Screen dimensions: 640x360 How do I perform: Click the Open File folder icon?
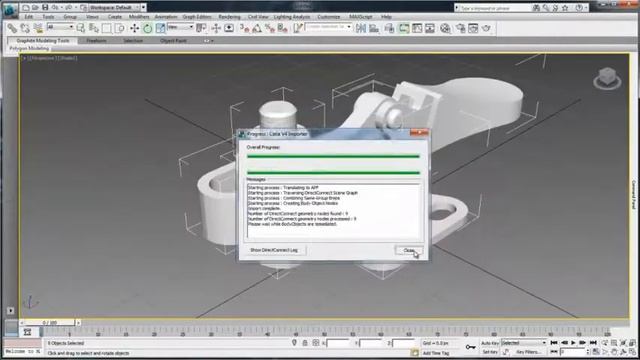click(x=35, y=7)
